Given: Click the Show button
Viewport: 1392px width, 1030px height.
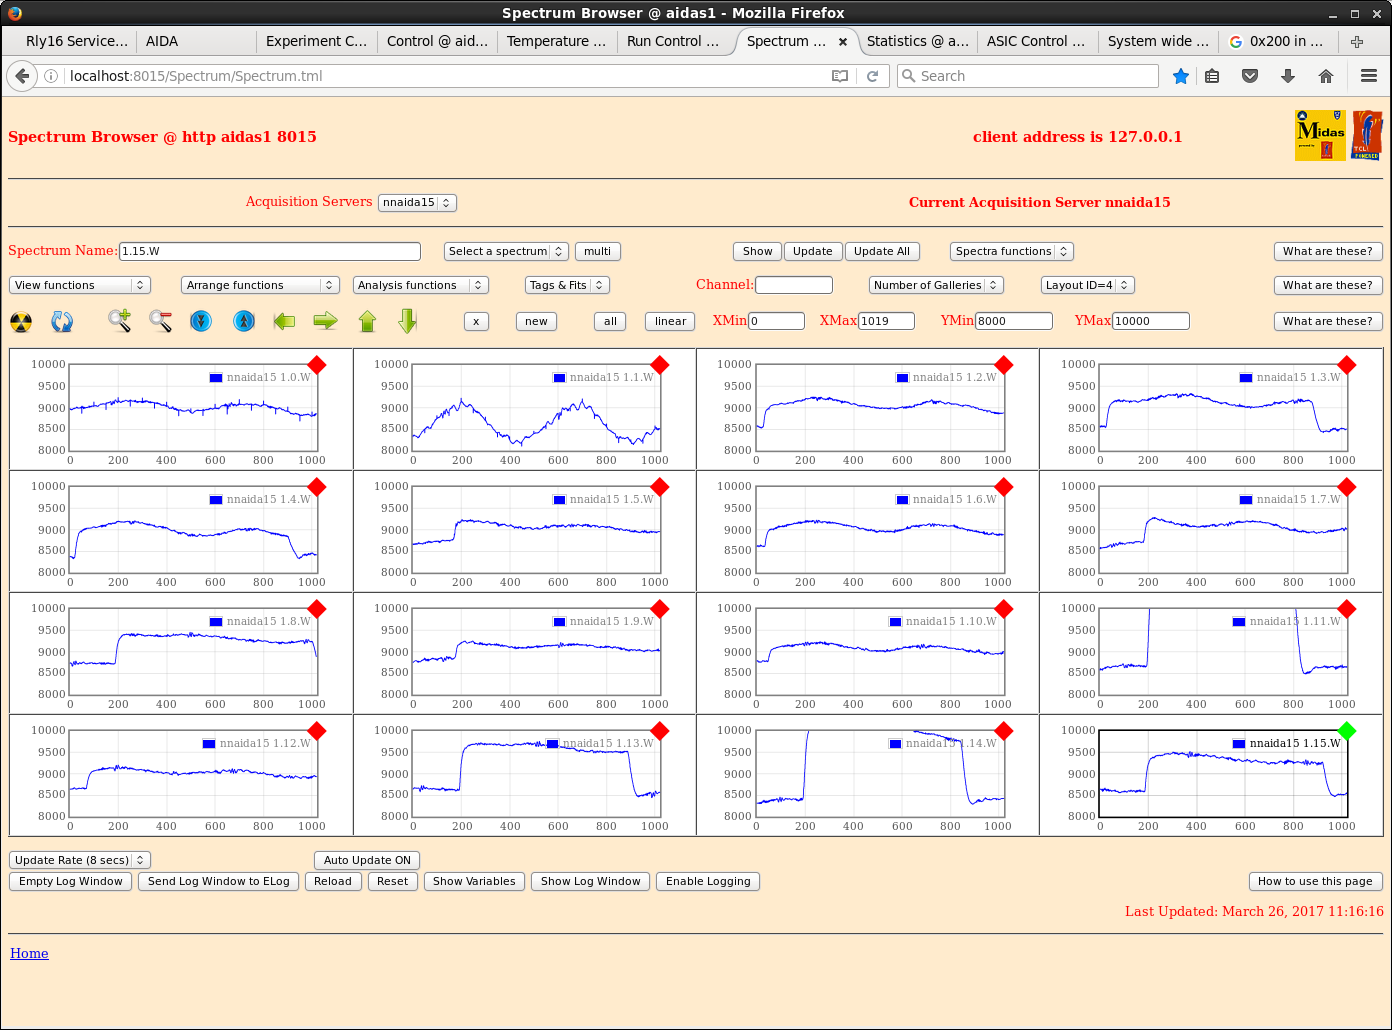Looking at the screenshot, I should click(x=758, y=251).
